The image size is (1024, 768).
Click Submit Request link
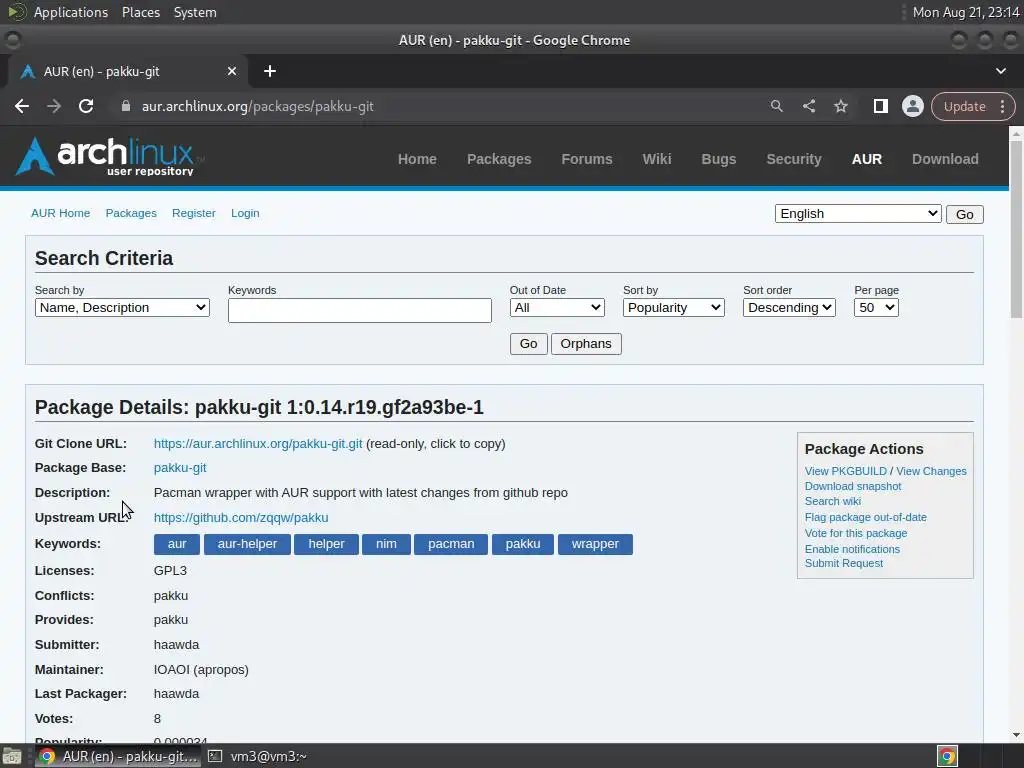[843, 563]
